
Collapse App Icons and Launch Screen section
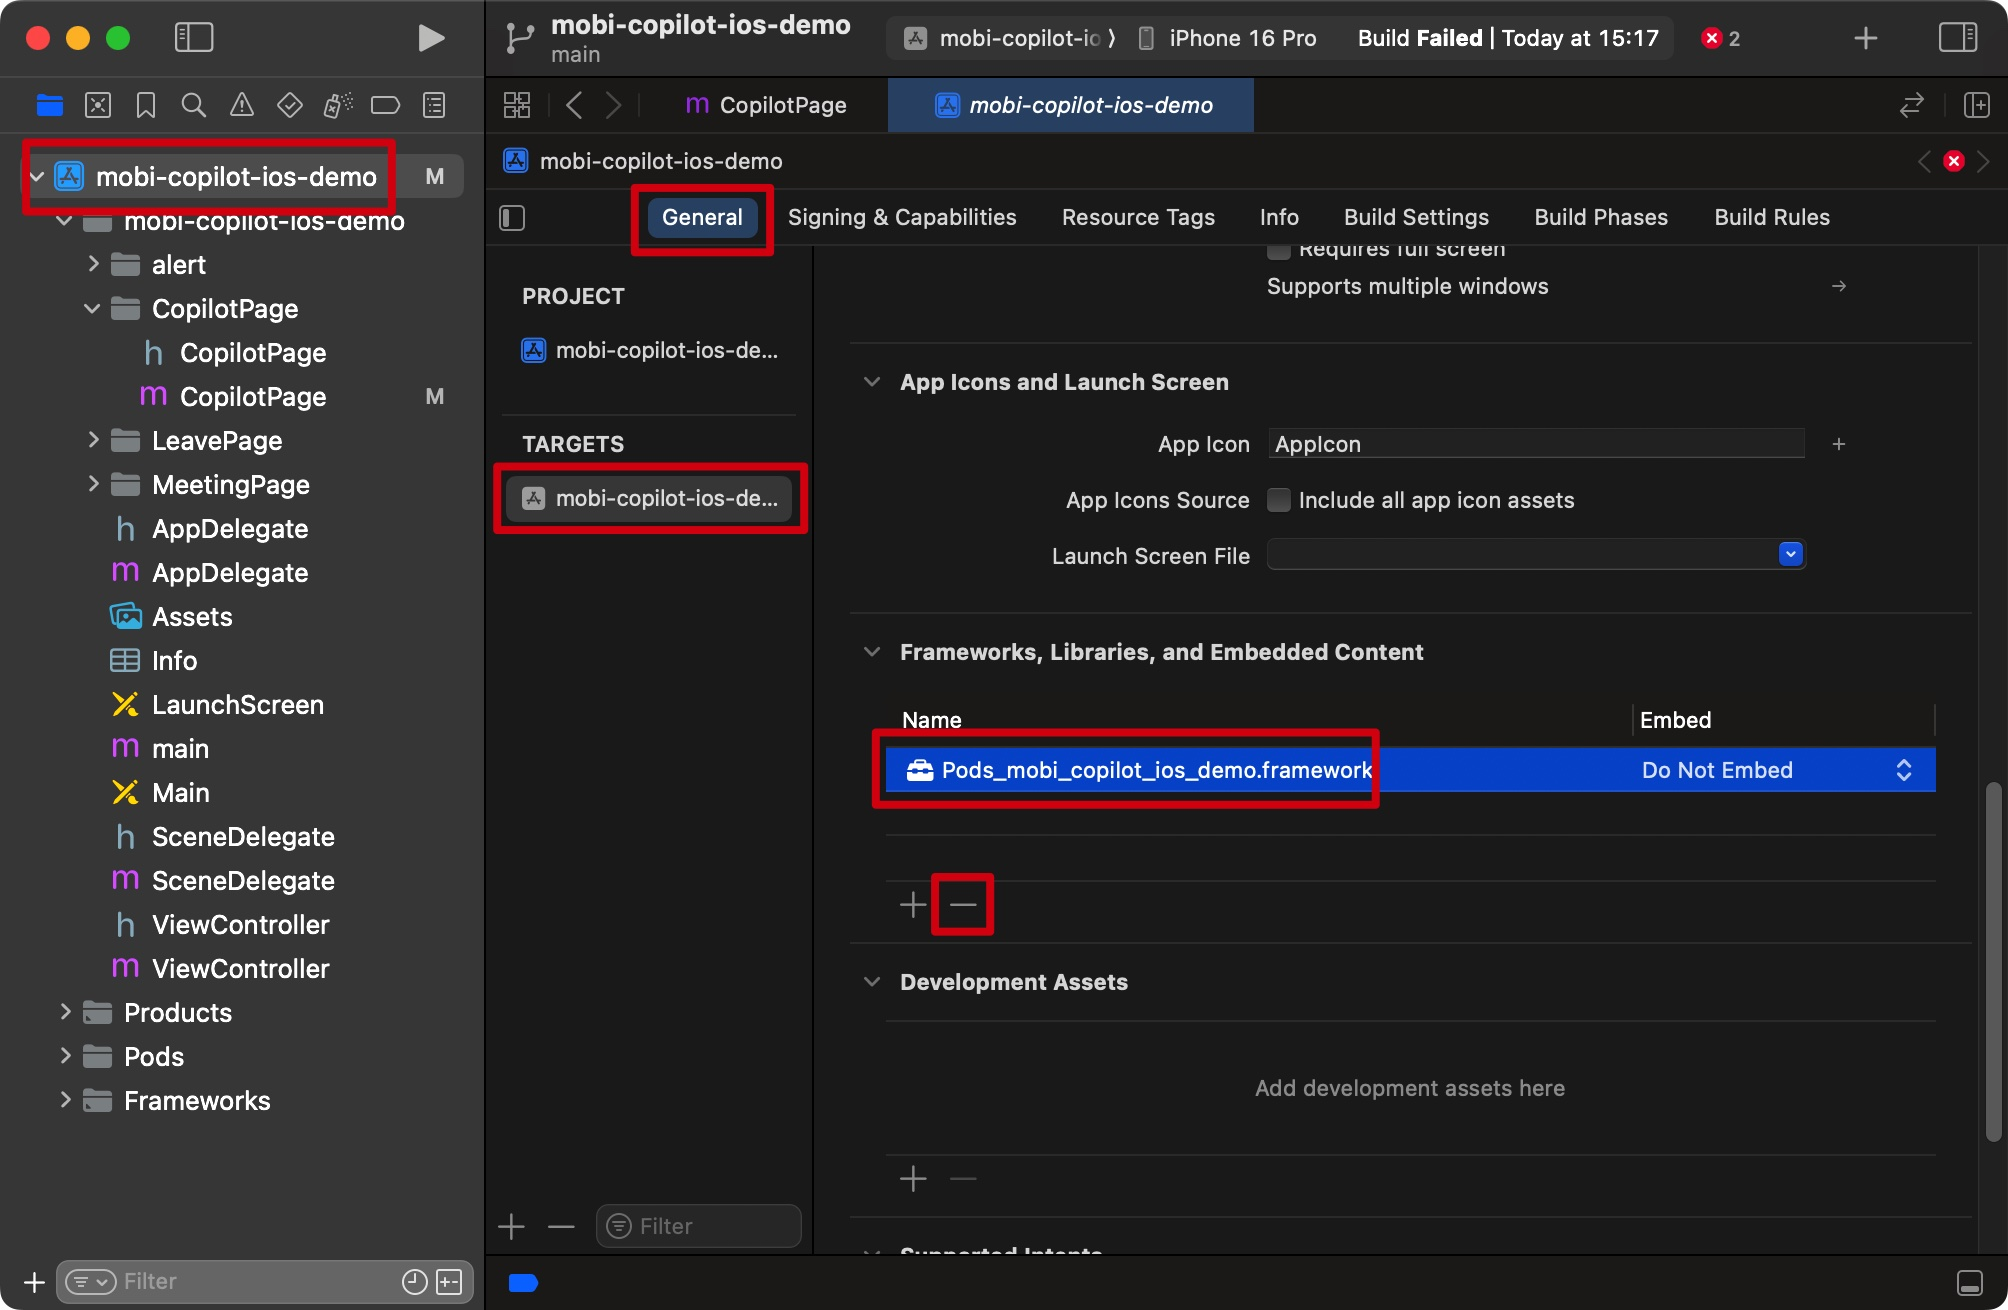point(872,382)
